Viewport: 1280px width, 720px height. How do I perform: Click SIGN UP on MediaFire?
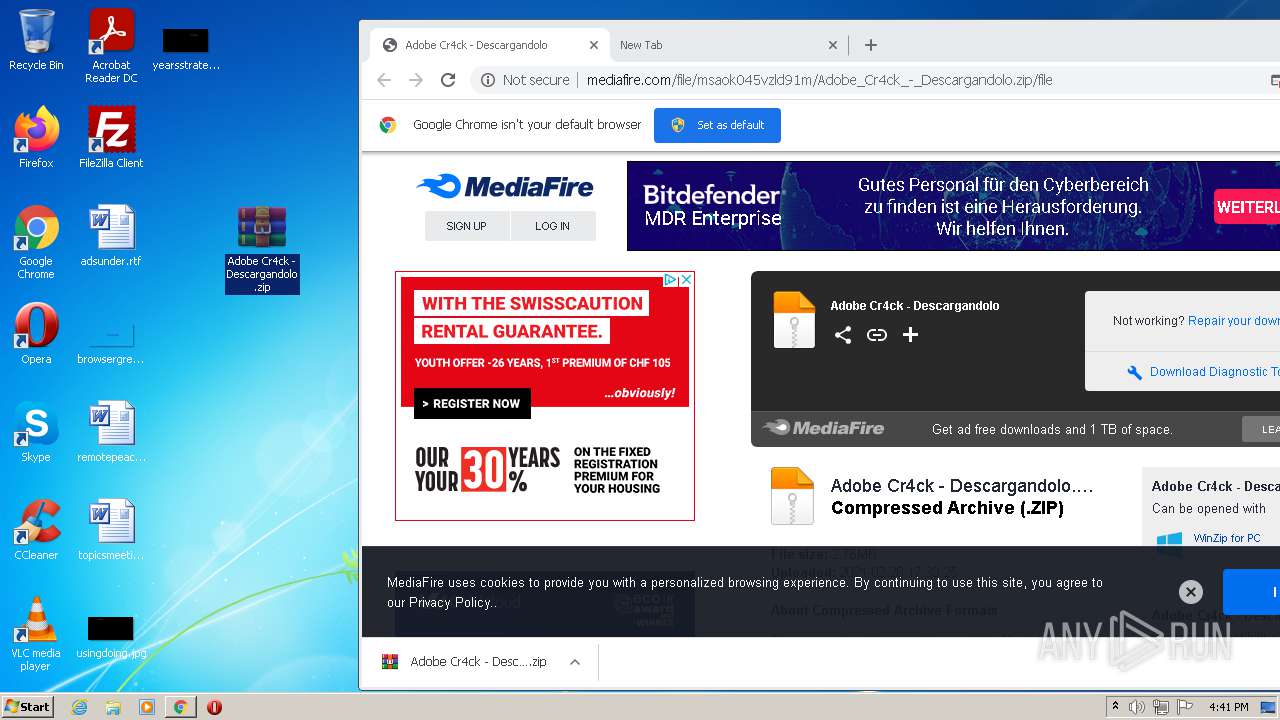tap(466, 226)
